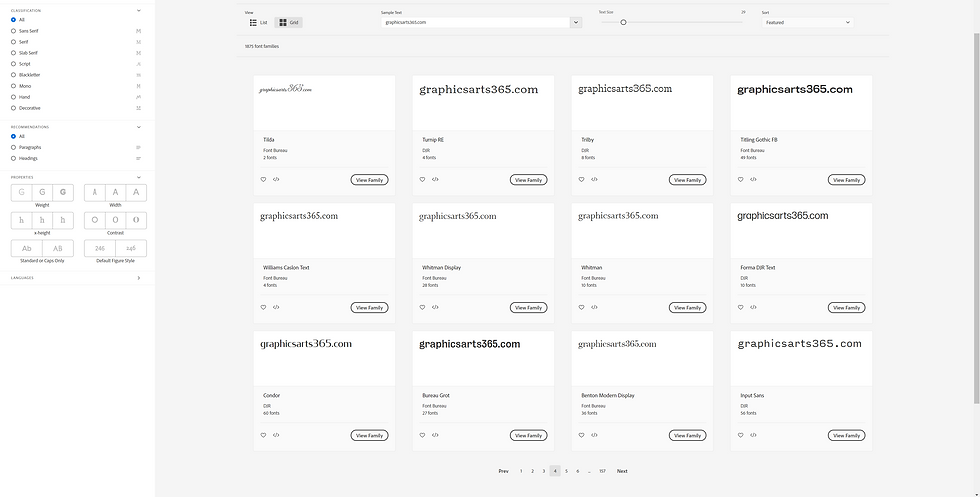Choose Mono classification radio
Image resolution: width=980 pixels, height=497 pixels.
point(14,86)
